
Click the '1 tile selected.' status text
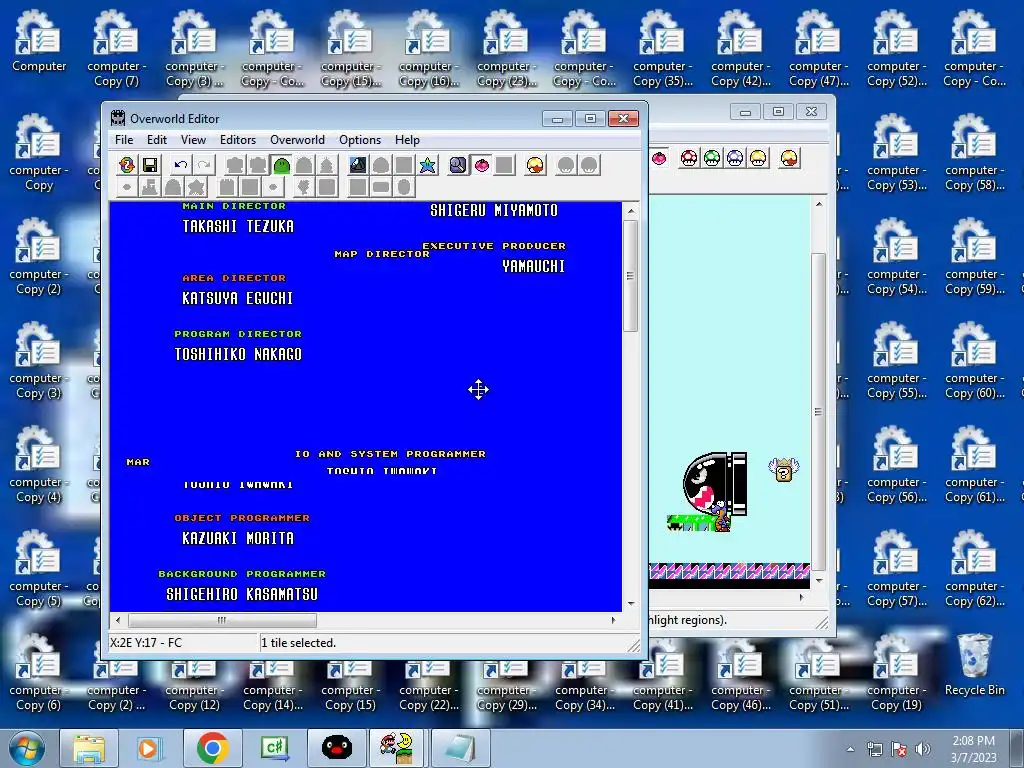pyautogui.click(x=298, y=643)
